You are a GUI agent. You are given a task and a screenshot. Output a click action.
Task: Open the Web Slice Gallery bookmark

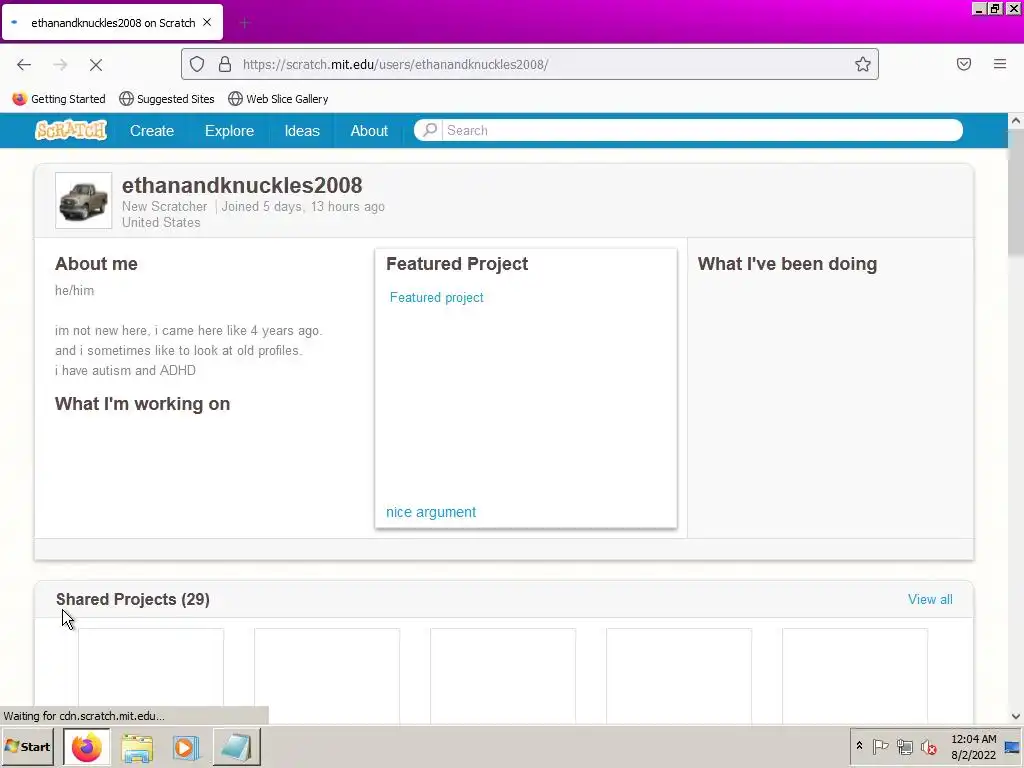click(x=278, y=99)
